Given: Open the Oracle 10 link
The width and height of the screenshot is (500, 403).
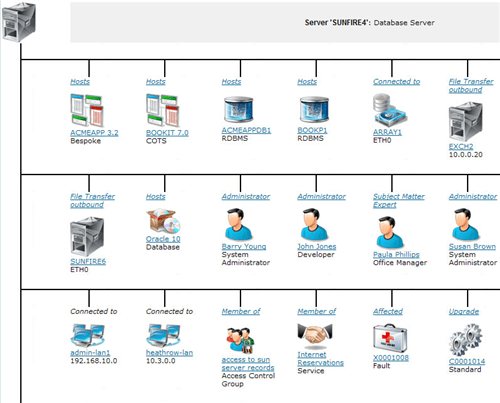Looking at the screenshot, I should [x=163, y=239].
